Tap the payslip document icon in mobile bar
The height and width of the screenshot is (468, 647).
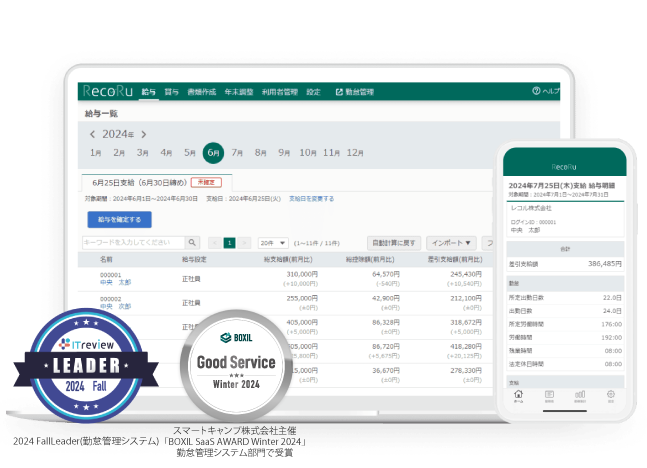(x=548, y=394)
